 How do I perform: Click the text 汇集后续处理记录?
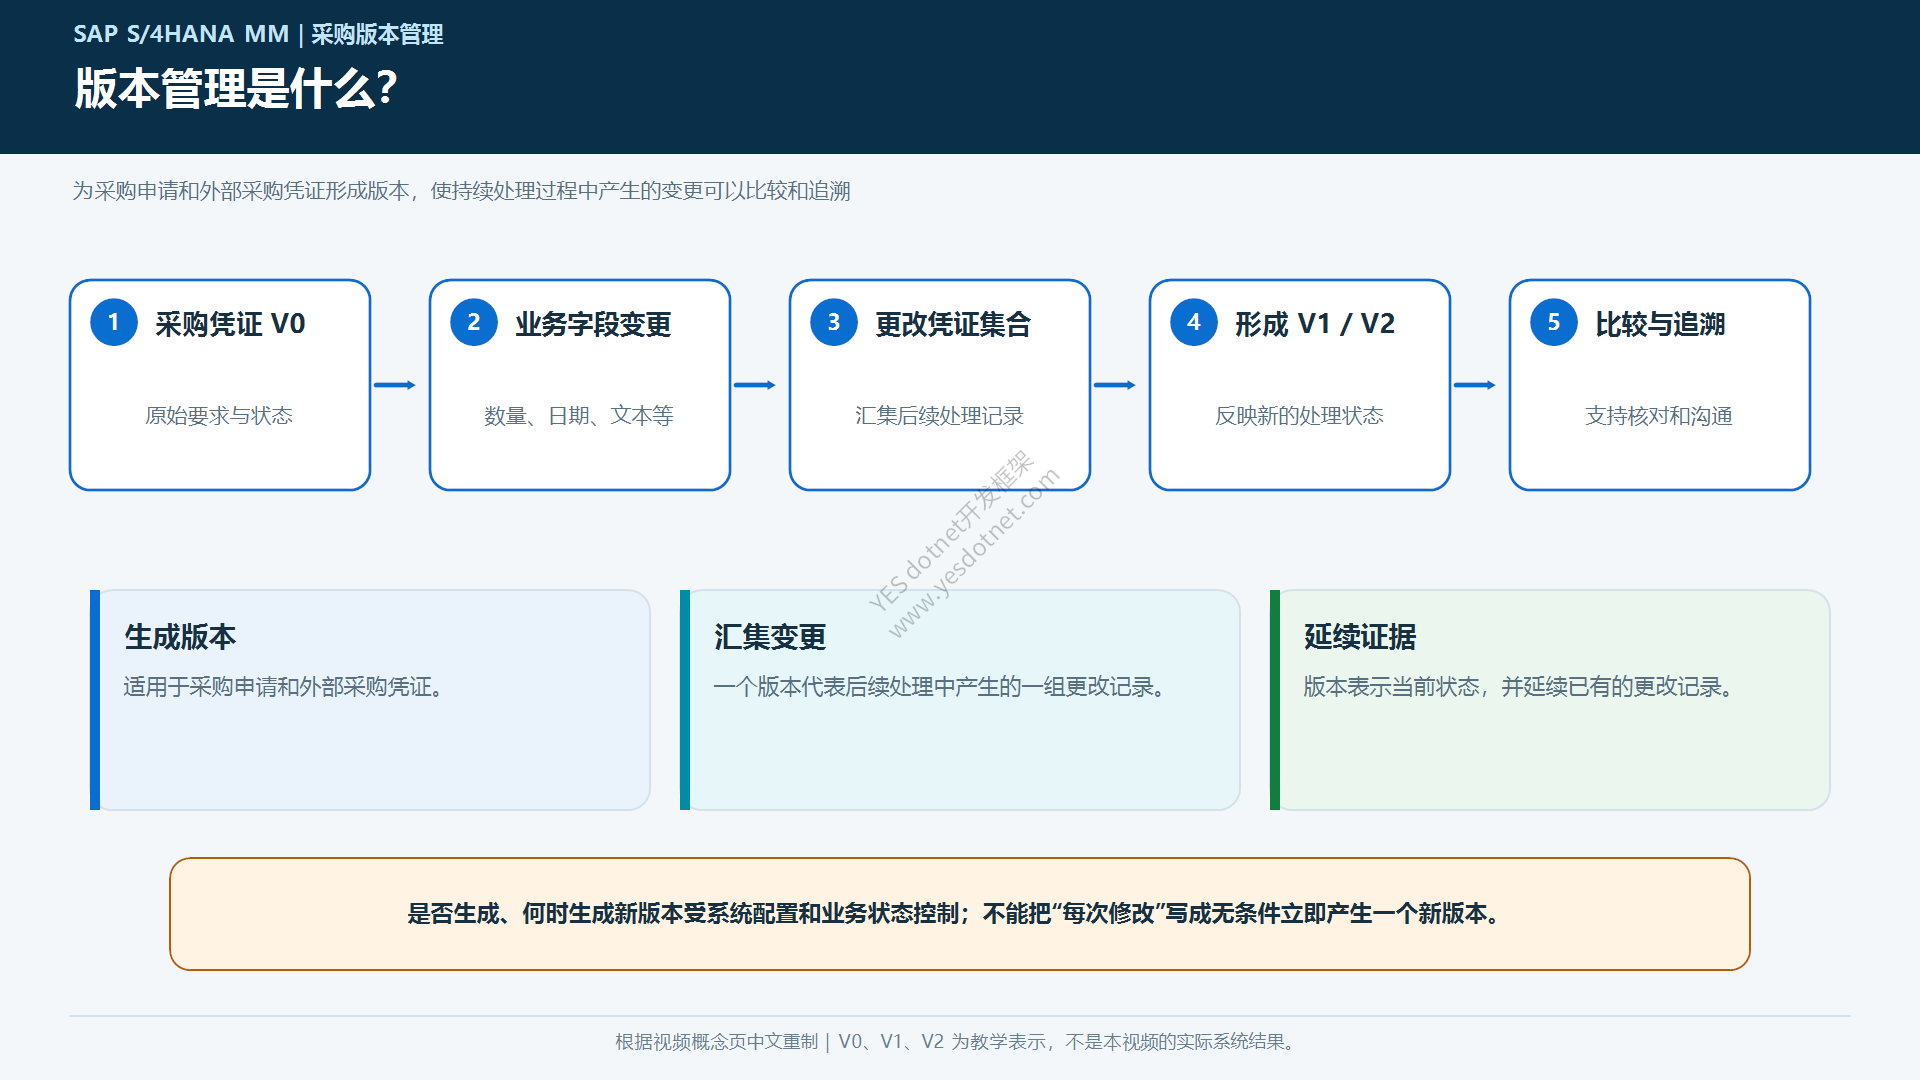click(939, 416)
